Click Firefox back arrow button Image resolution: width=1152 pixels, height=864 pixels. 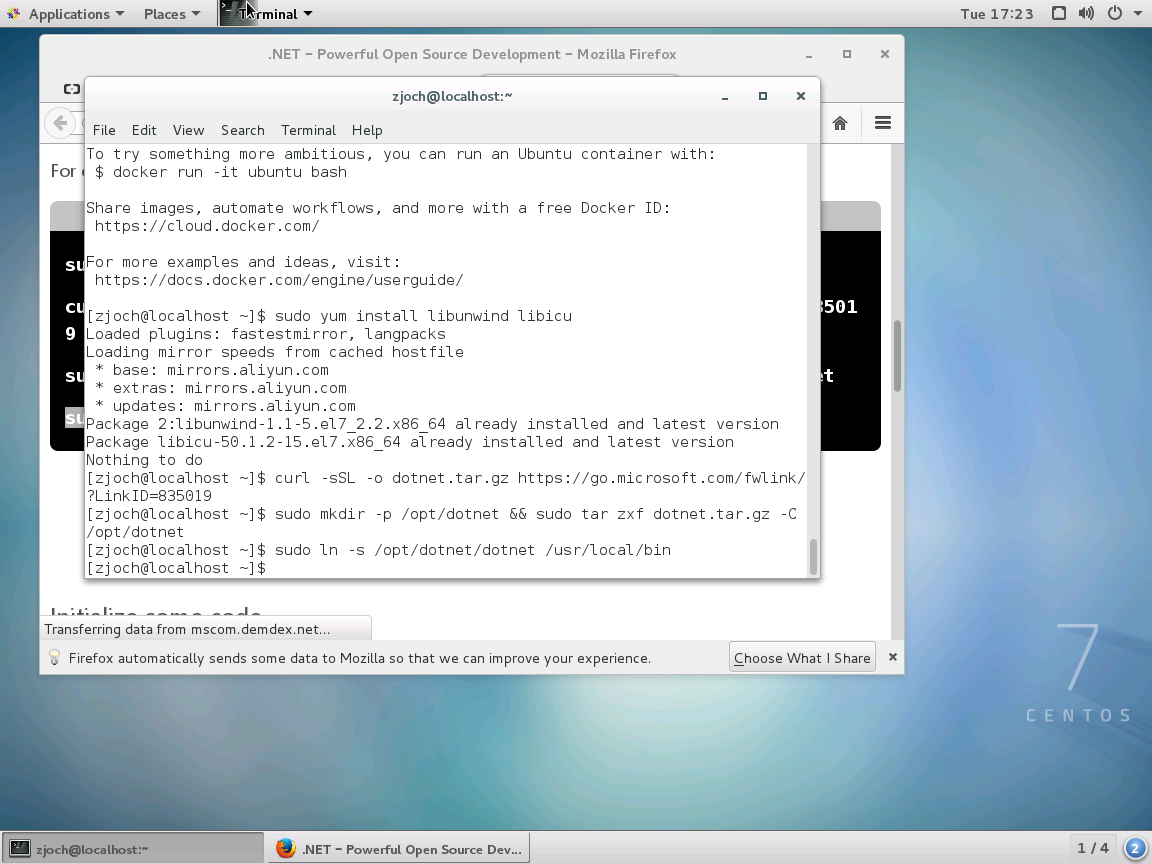pos(60,123)
